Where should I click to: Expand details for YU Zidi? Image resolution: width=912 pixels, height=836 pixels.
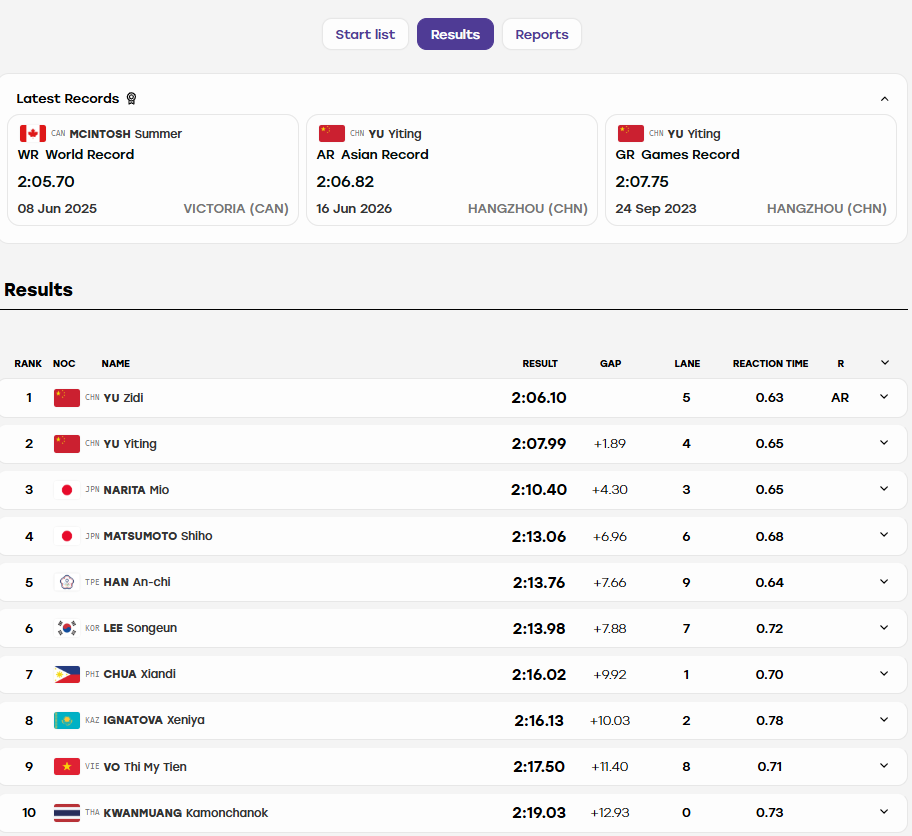point(884,397)
